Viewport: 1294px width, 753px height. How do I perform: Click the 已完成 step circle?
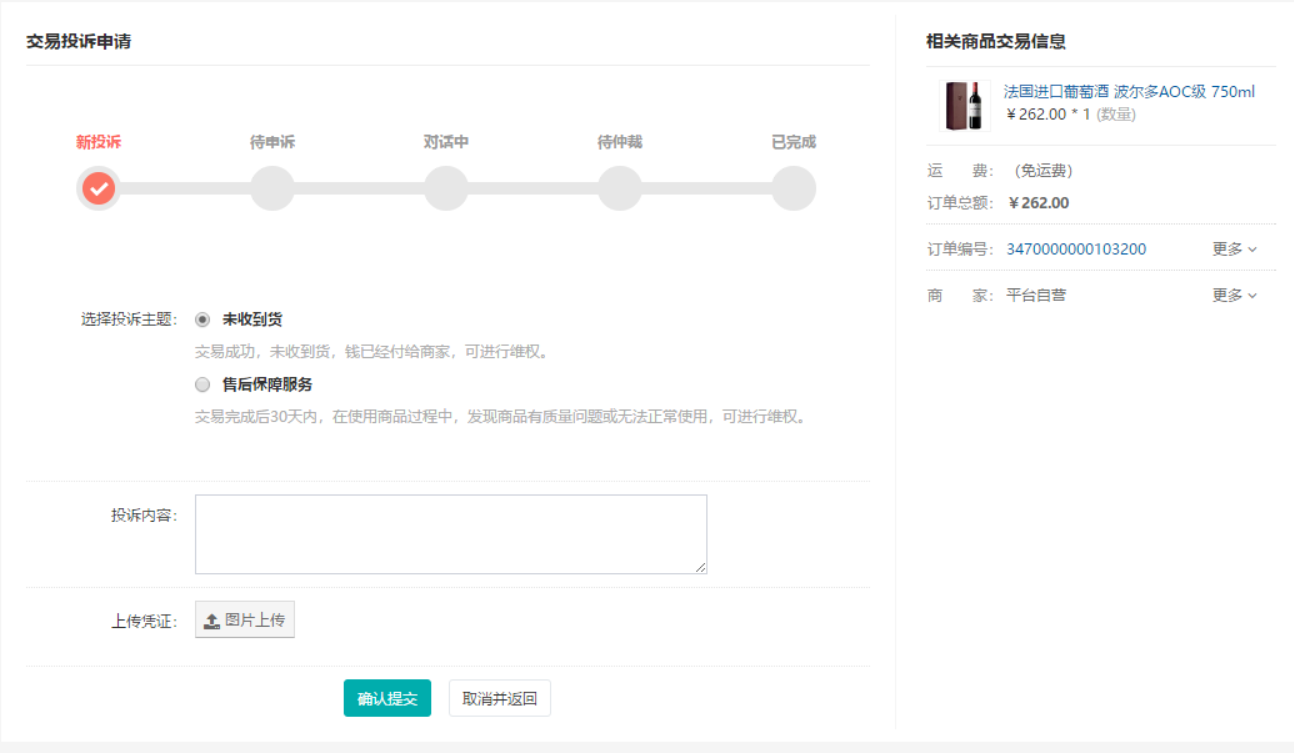click(x=794, y=188)
